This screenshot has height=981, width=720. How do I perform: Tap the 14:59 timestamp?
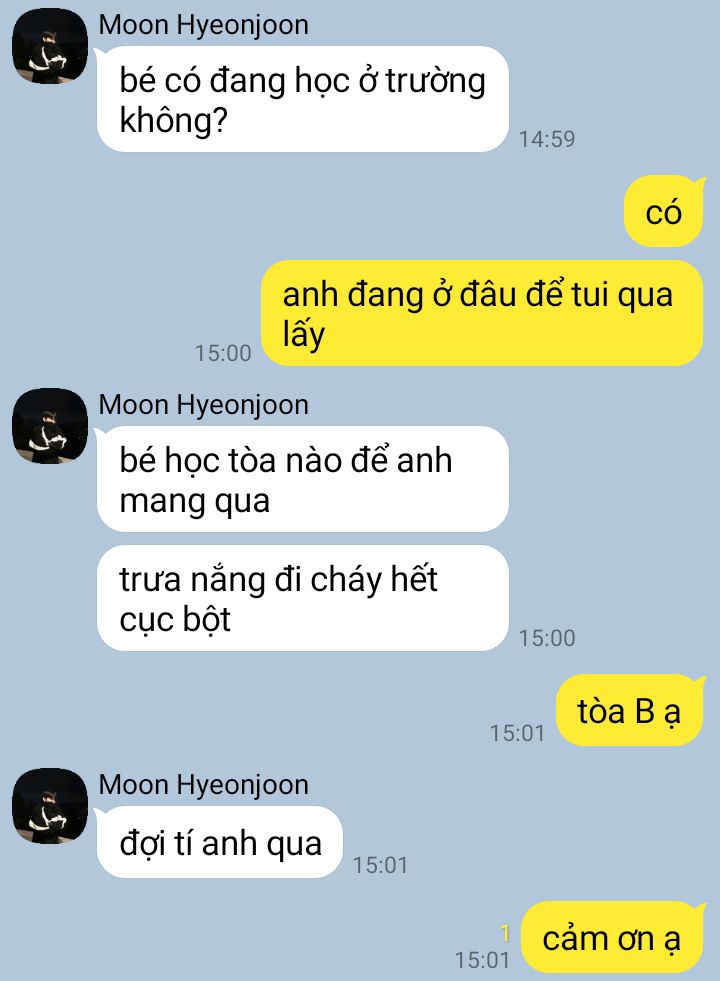[x=547, y=139]
